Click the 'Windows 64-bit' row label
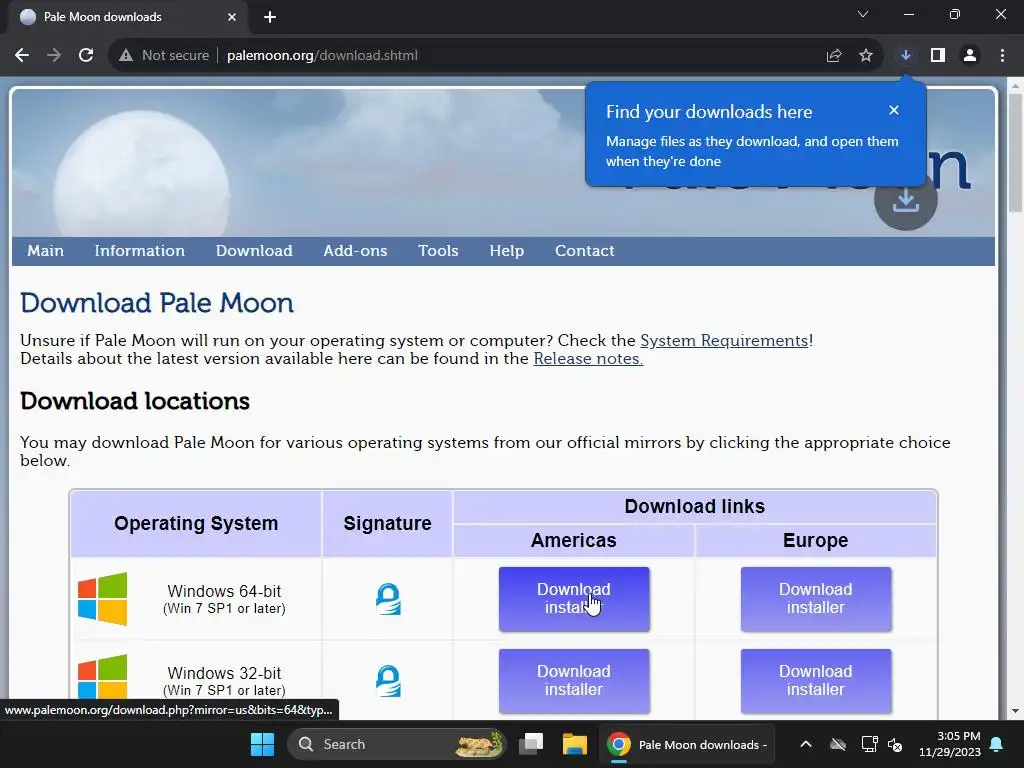The image size is (1024, 768). click(224, 591)
